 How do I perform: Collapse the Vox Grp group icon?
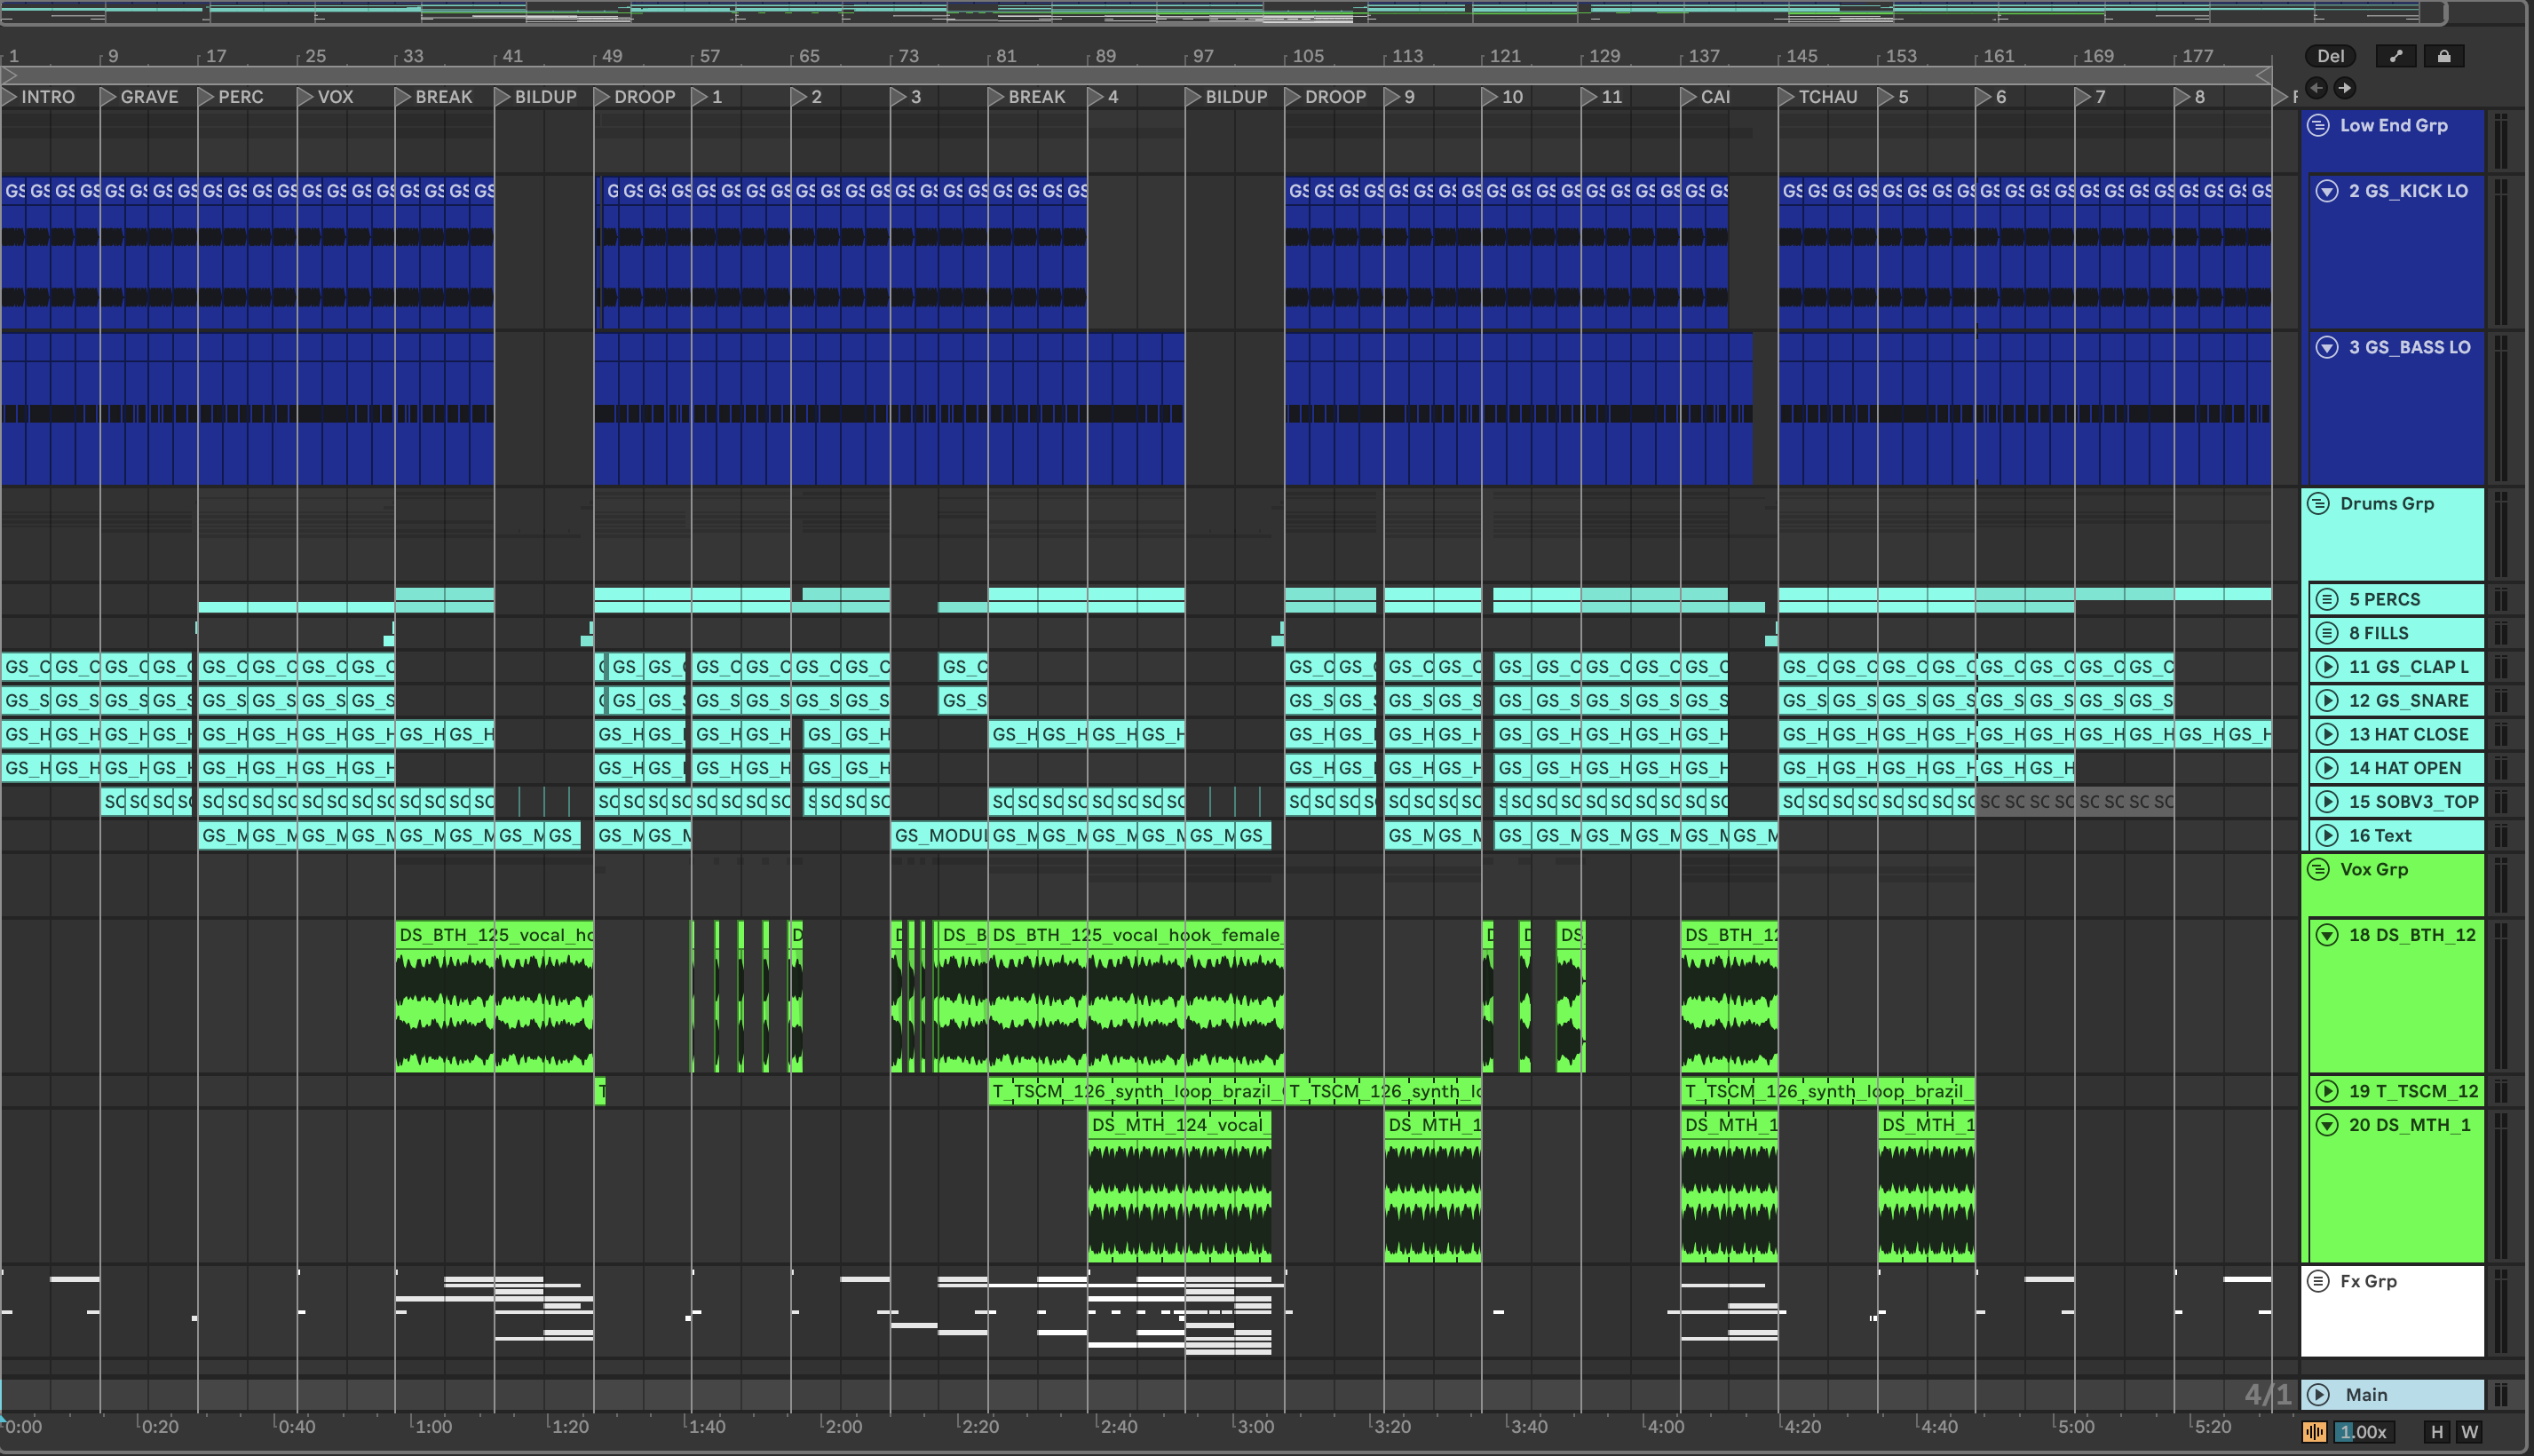pyautogui.click(x=2318, y=869)
